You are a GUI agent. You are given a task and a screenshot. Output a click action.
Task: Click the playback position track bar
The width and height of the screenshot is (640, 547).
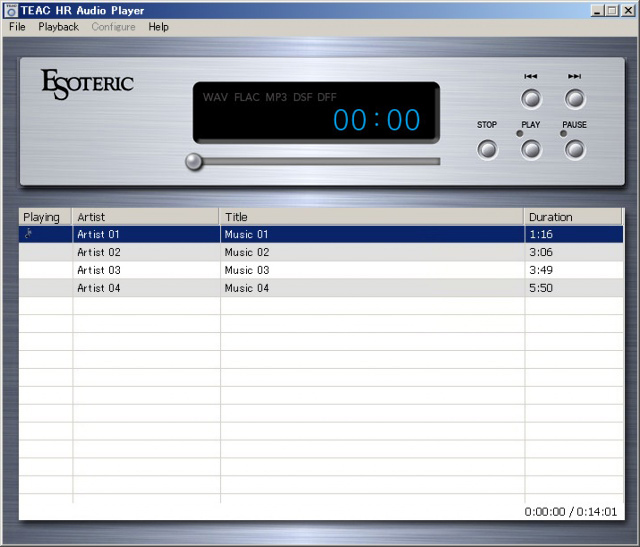[316, 162]
